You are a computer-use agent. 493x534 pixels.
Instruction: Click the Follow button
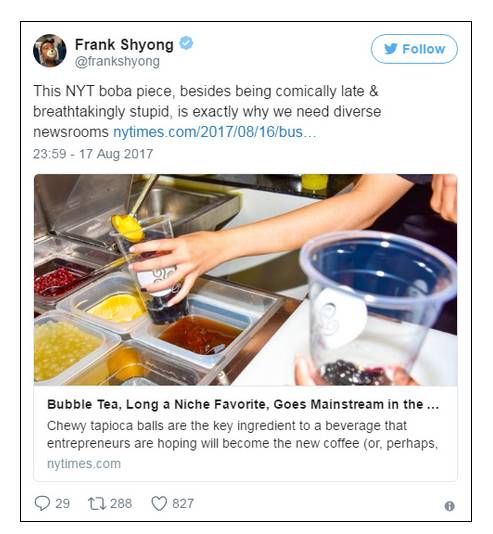414,49
